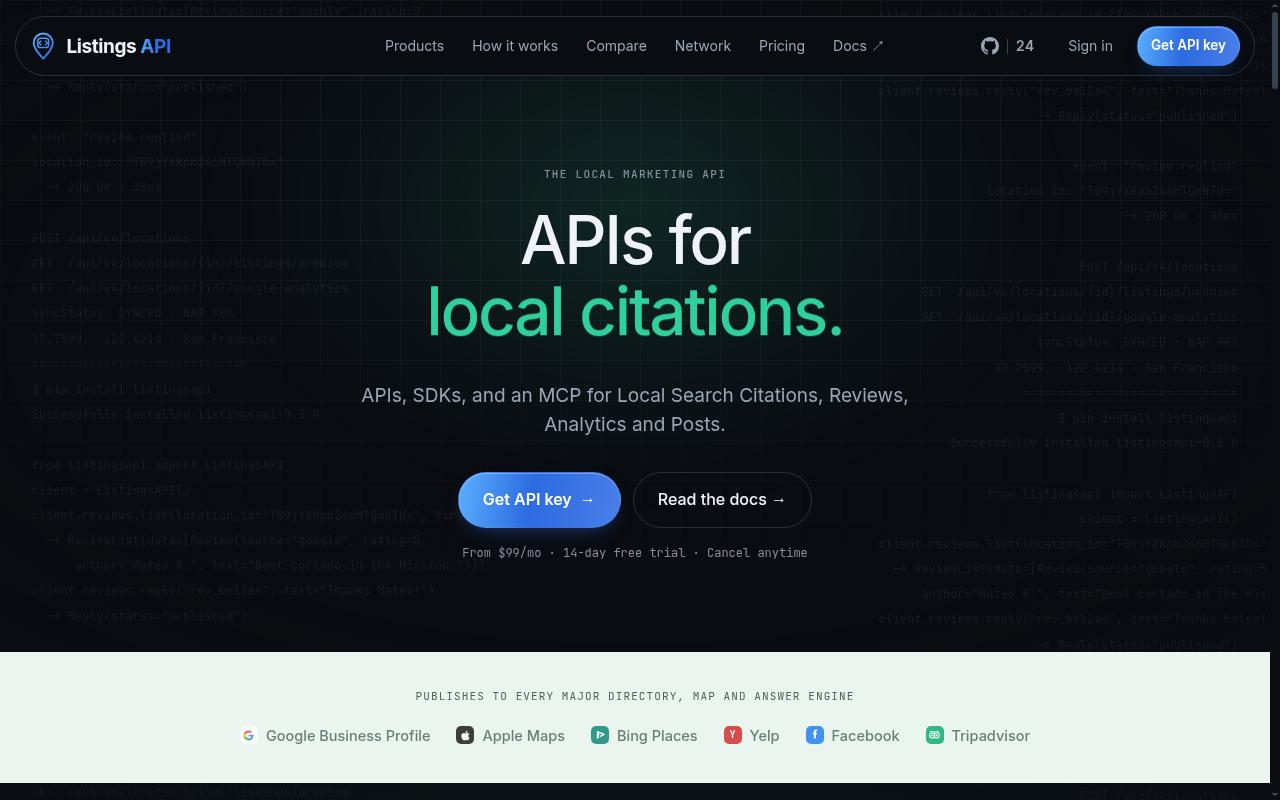This screenshot has height=800, width=1280.
Task: Open the Network nav item
Action: (x=703, y=46)
